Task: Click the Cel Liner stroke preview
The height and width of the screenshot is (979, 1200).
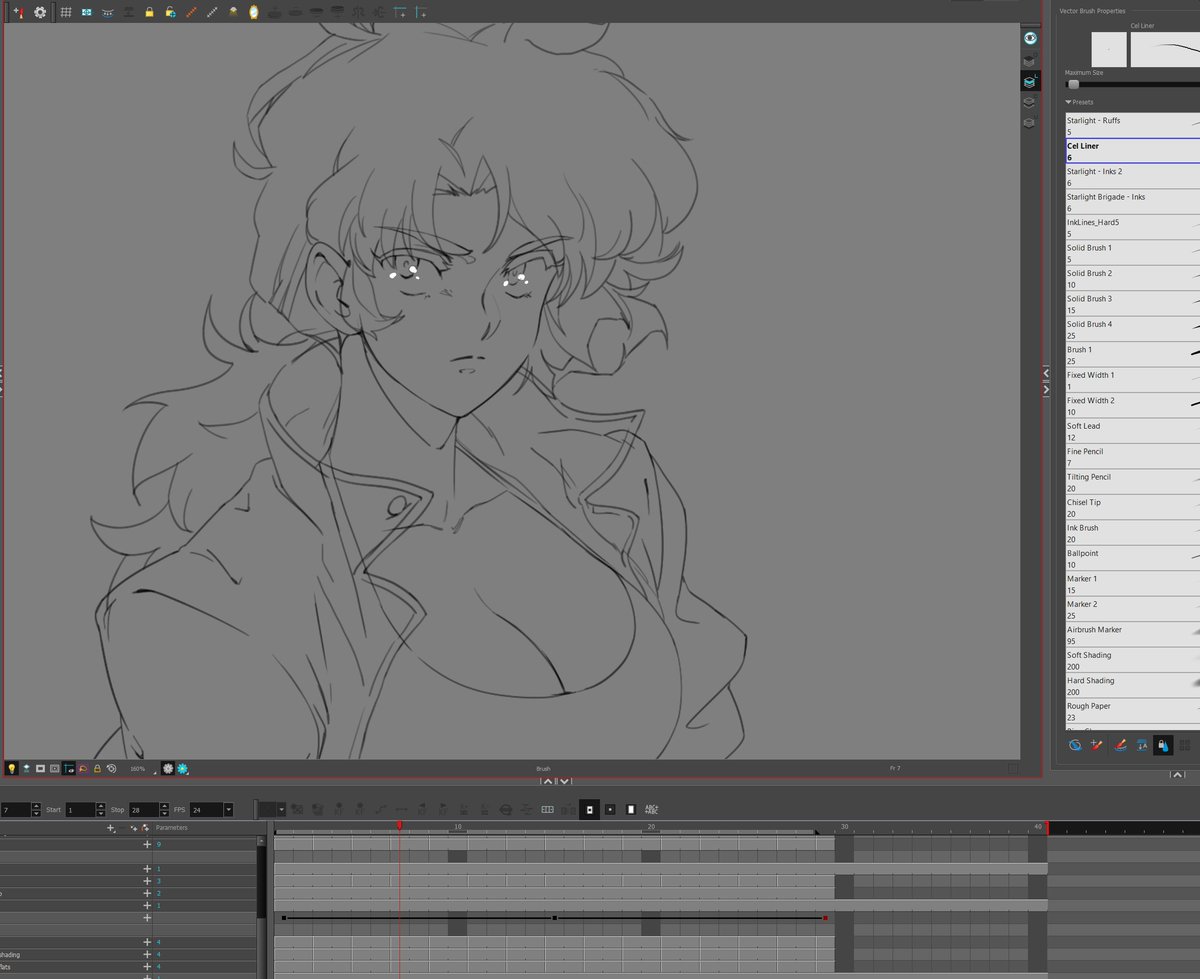Action: tap(1165, 49)
